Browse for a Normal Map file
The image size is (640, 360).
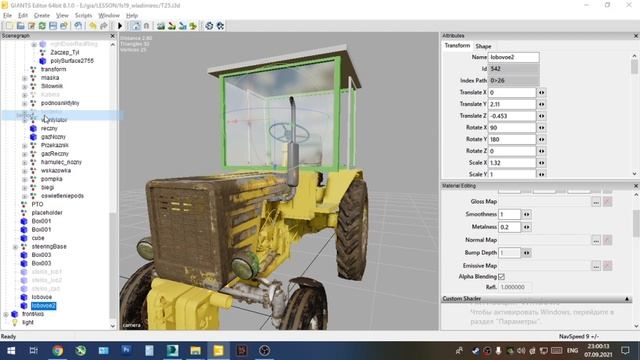click(x=596, y=240)
